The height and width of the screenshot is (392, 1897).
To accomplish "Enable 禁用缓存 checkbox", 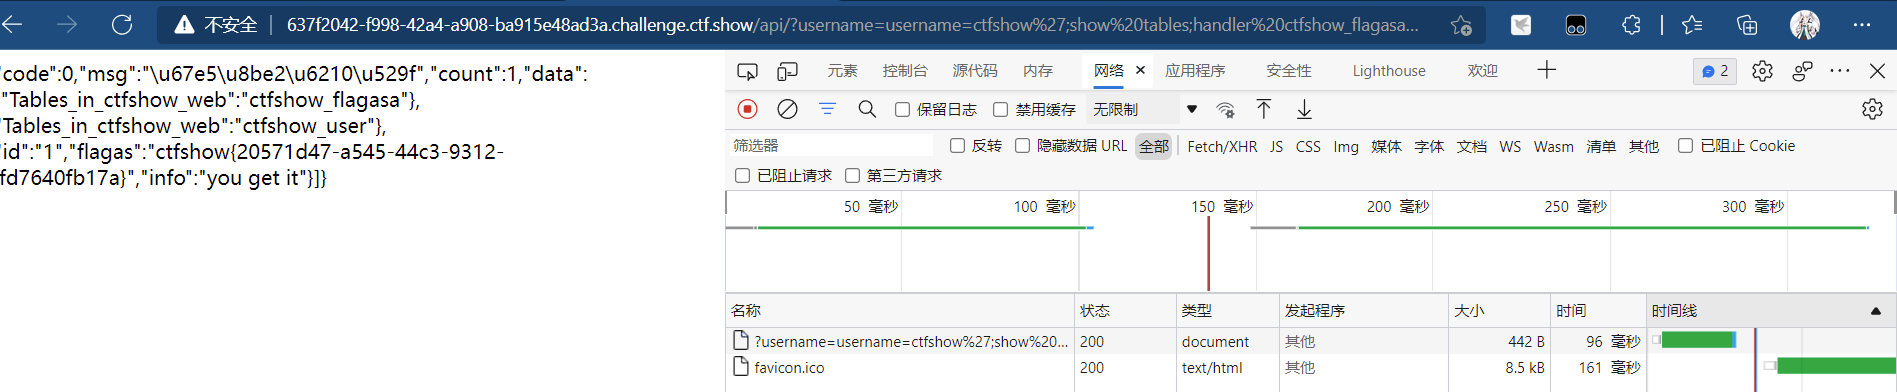I will click(x=1000, y=109).
